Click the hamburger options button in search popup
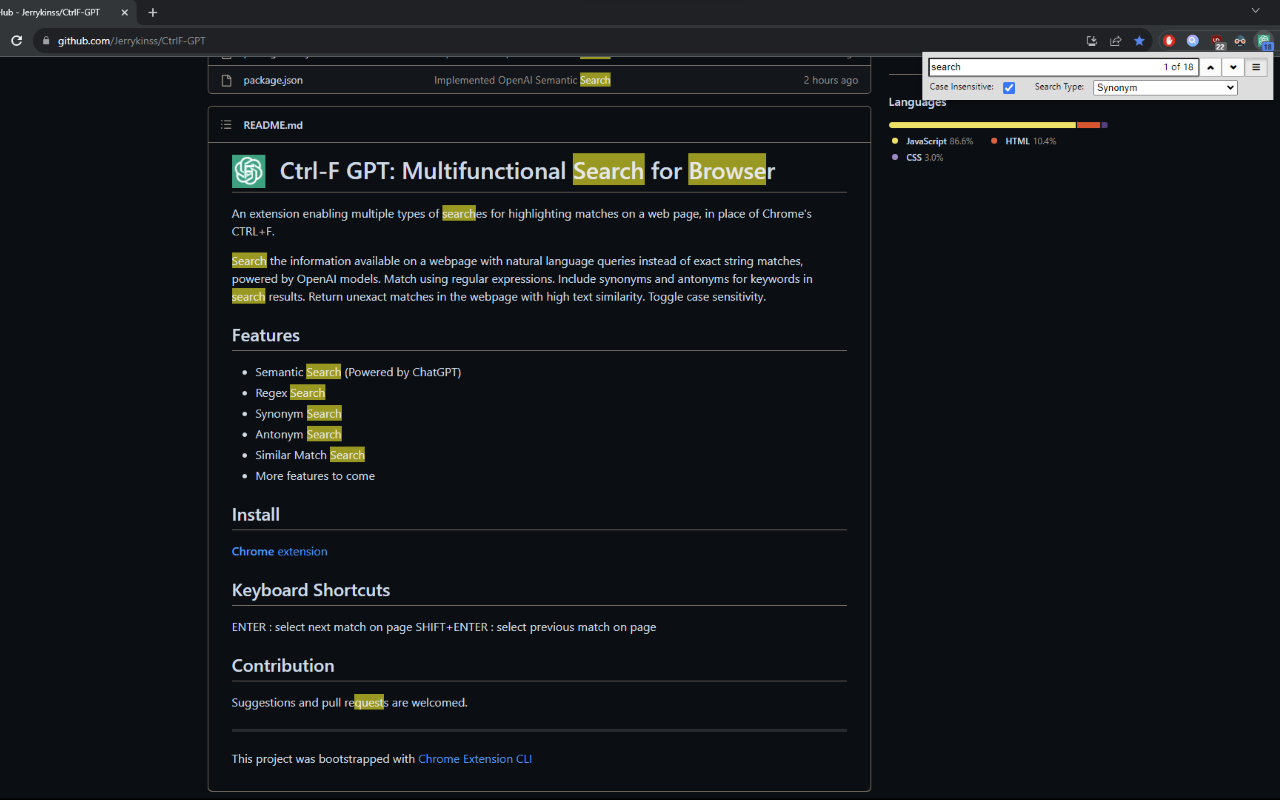The image size is (1280, 800). click(1257, 67)
